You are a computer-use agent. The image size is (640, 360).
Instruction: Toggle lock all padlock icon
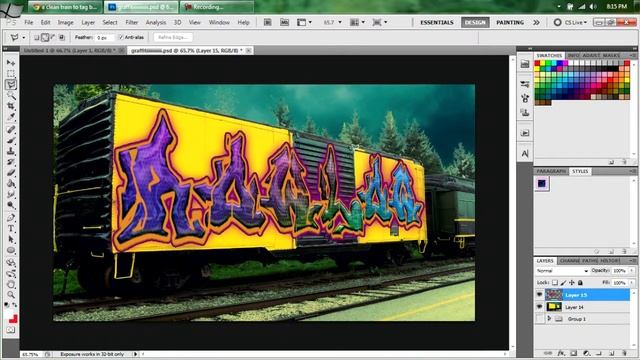click(x=580, y=282)
